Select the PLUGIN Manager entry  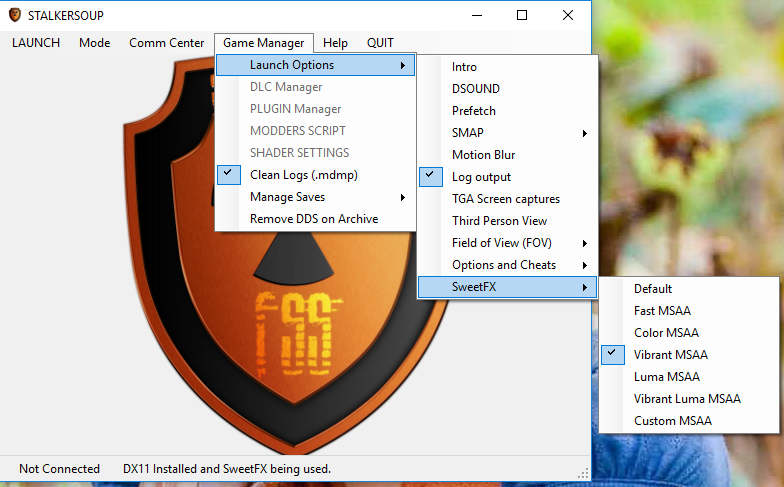(316, 109)
